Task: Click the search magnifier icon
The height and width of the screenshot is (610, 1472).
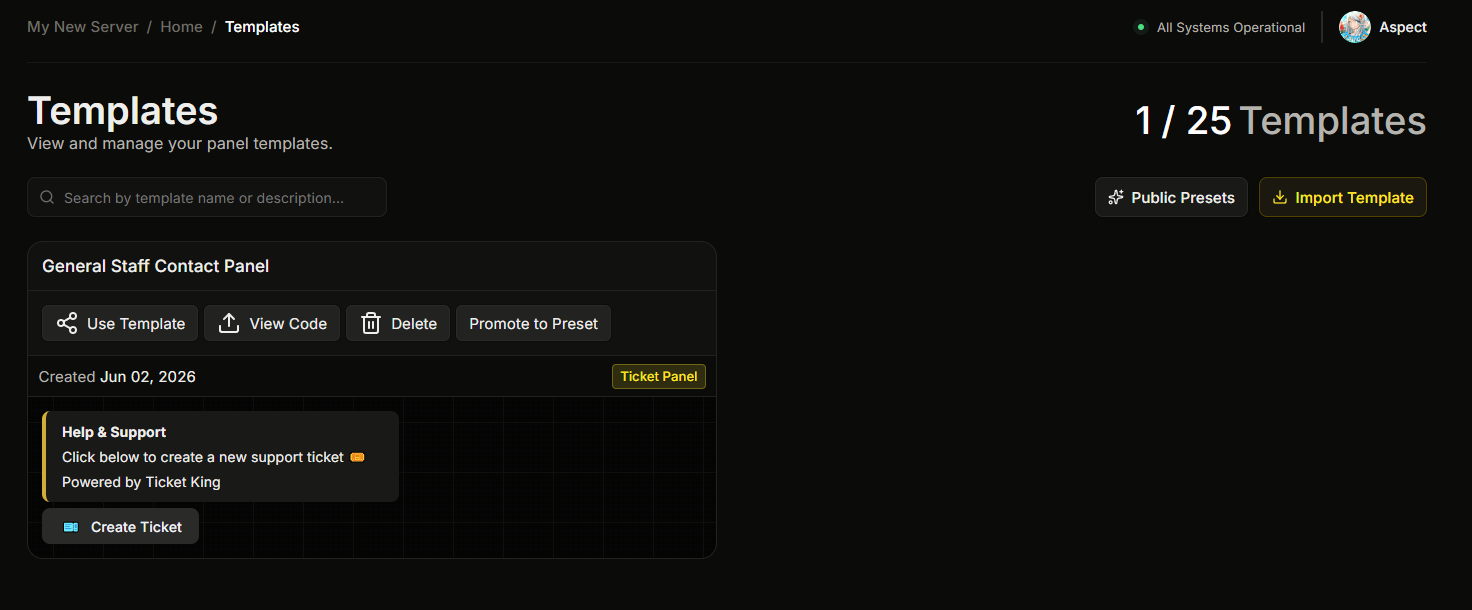Action: (x=47, y=197)
